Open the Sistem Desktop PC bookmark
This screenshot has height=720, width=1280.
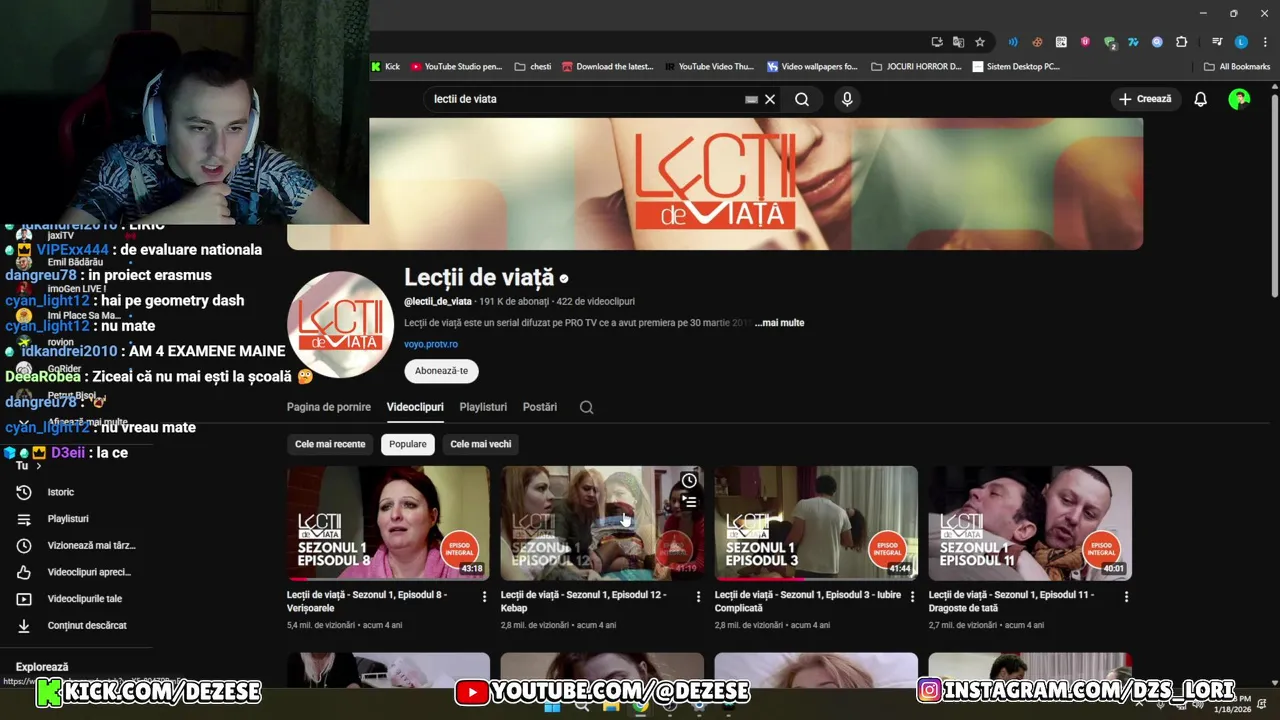point(1016,67)
